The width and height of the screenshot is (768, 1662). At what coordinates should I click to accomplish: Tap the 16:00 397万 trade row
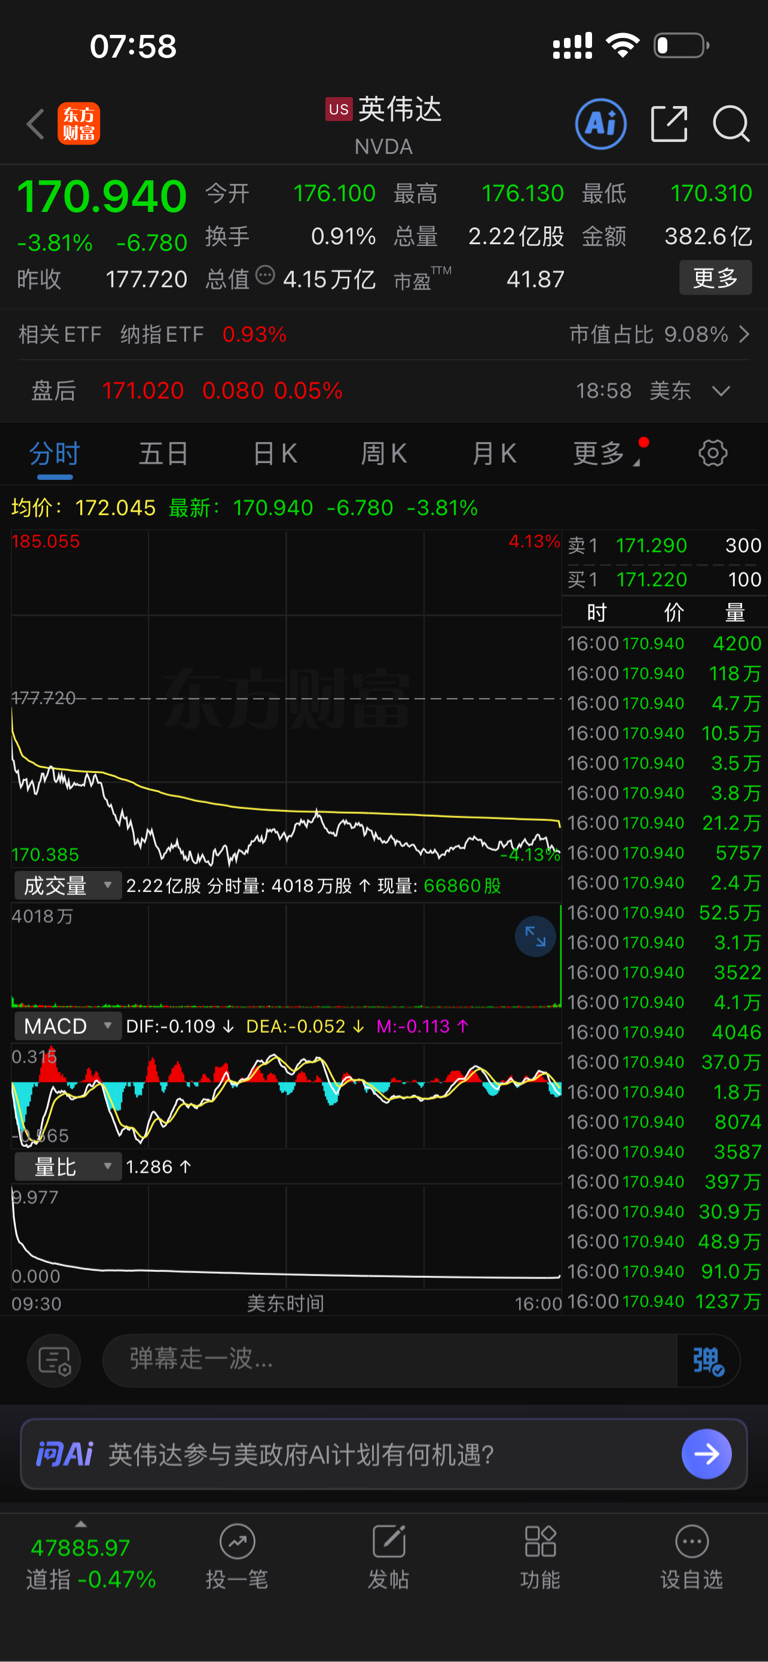coord(664,1182)
